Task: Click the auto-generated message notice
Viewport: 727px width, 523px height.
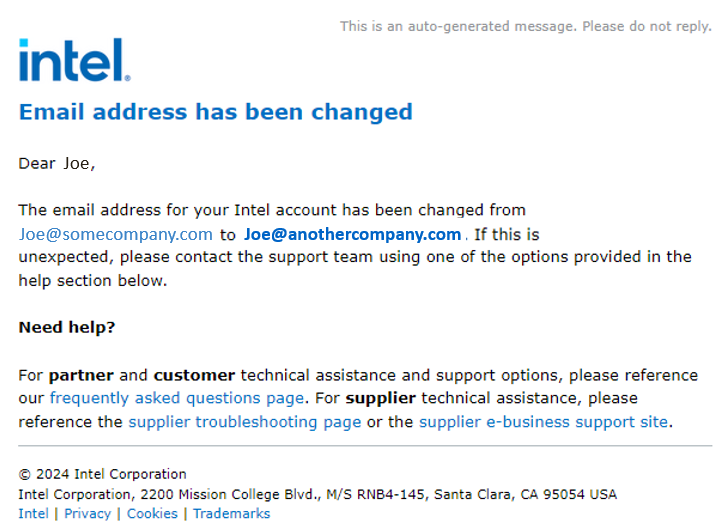Action: (525, 26)
